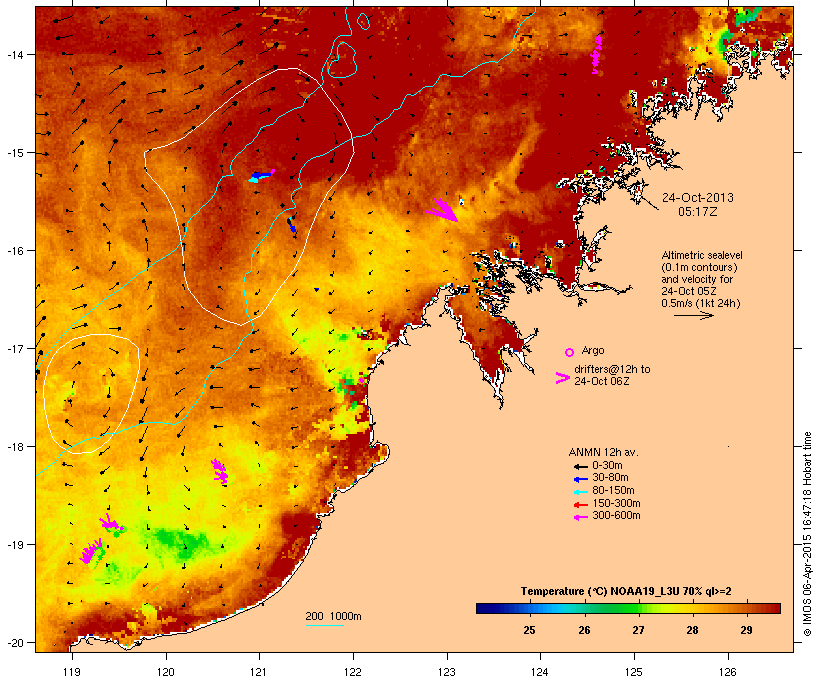This screenshot has width=820, height=680.
Task: Click the magenta drifter cluster near 120.6E -18
Action: pos(220,471)
